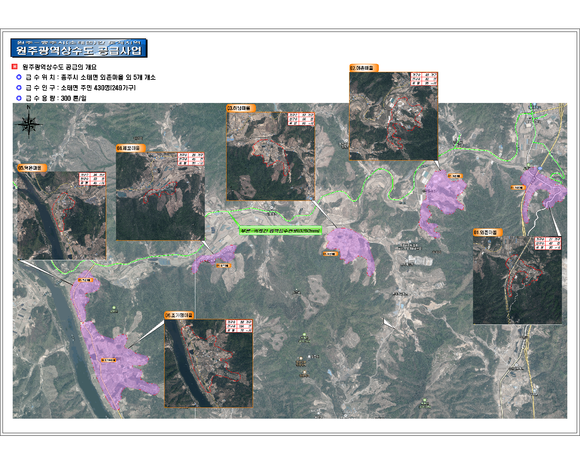This screenshot has height=464, width=580.
Task: Open the aerial inset photo for village 01
Action: pyautogui.click(x=517, y=280)
